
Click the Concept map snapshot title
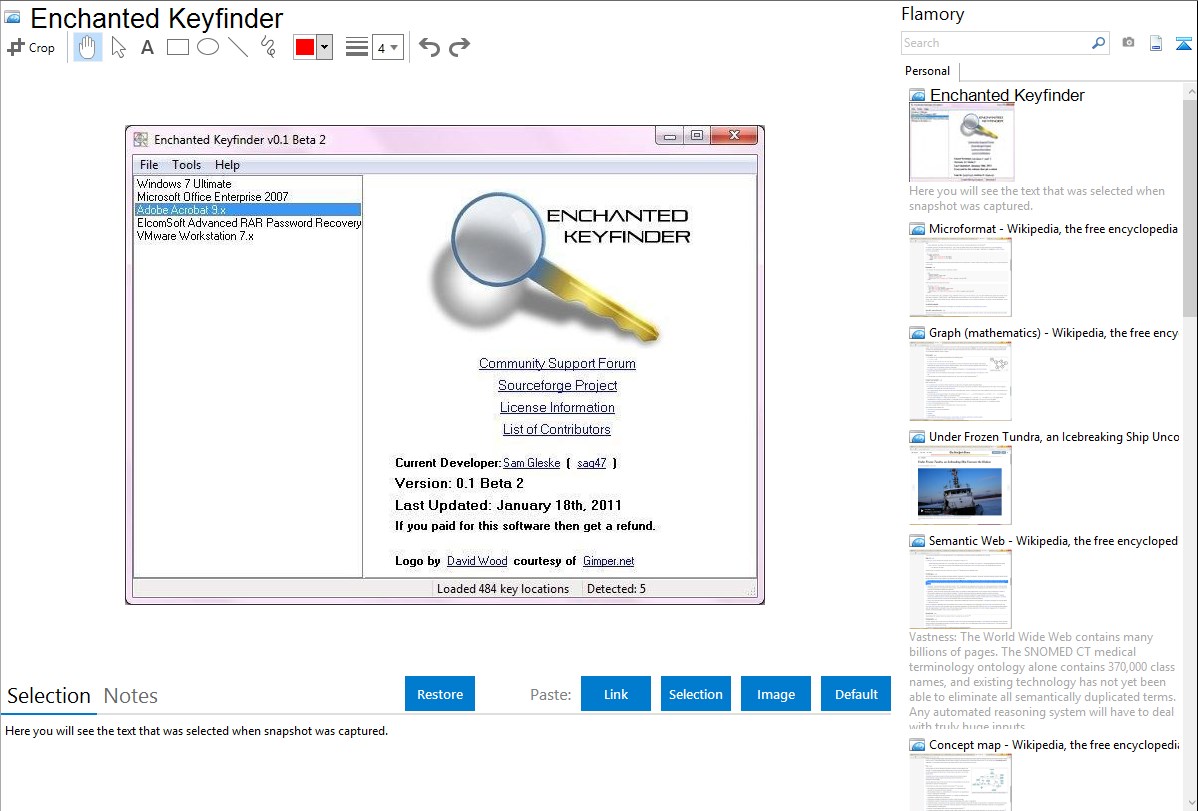(x=1053, y=744)
